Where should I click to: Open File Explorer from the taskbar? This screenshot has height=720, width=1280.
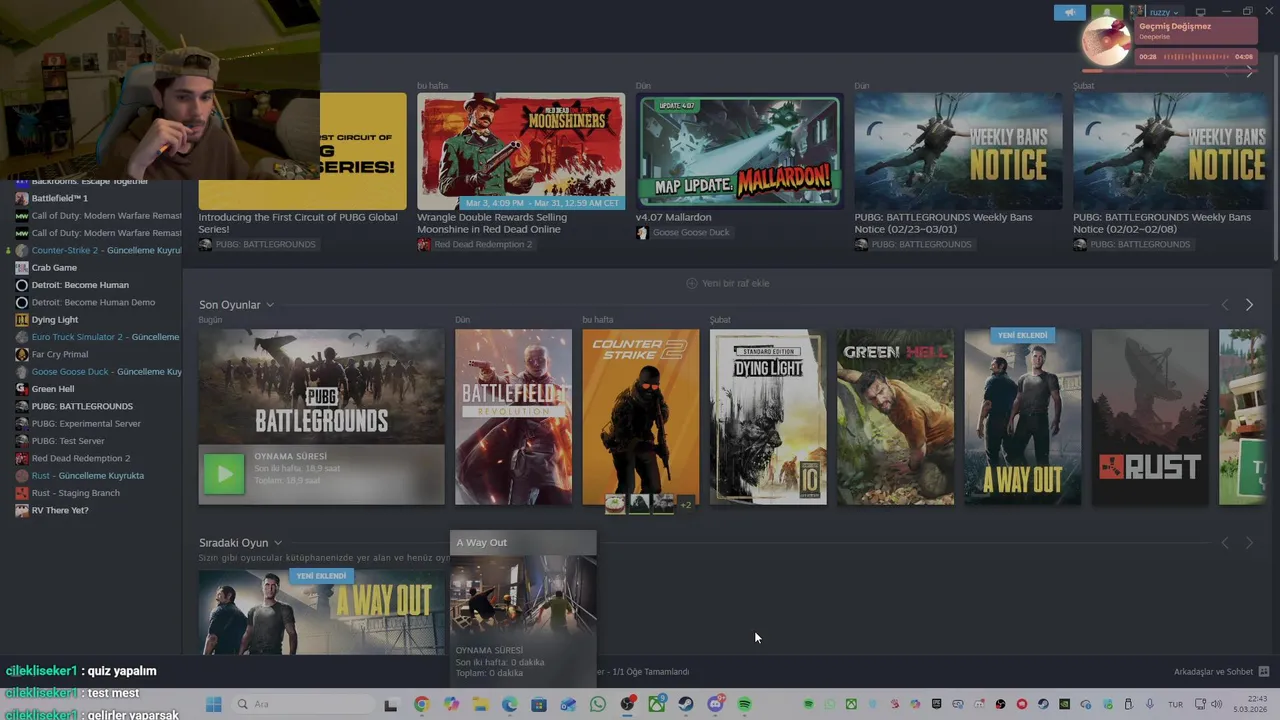tap(480, 704)
